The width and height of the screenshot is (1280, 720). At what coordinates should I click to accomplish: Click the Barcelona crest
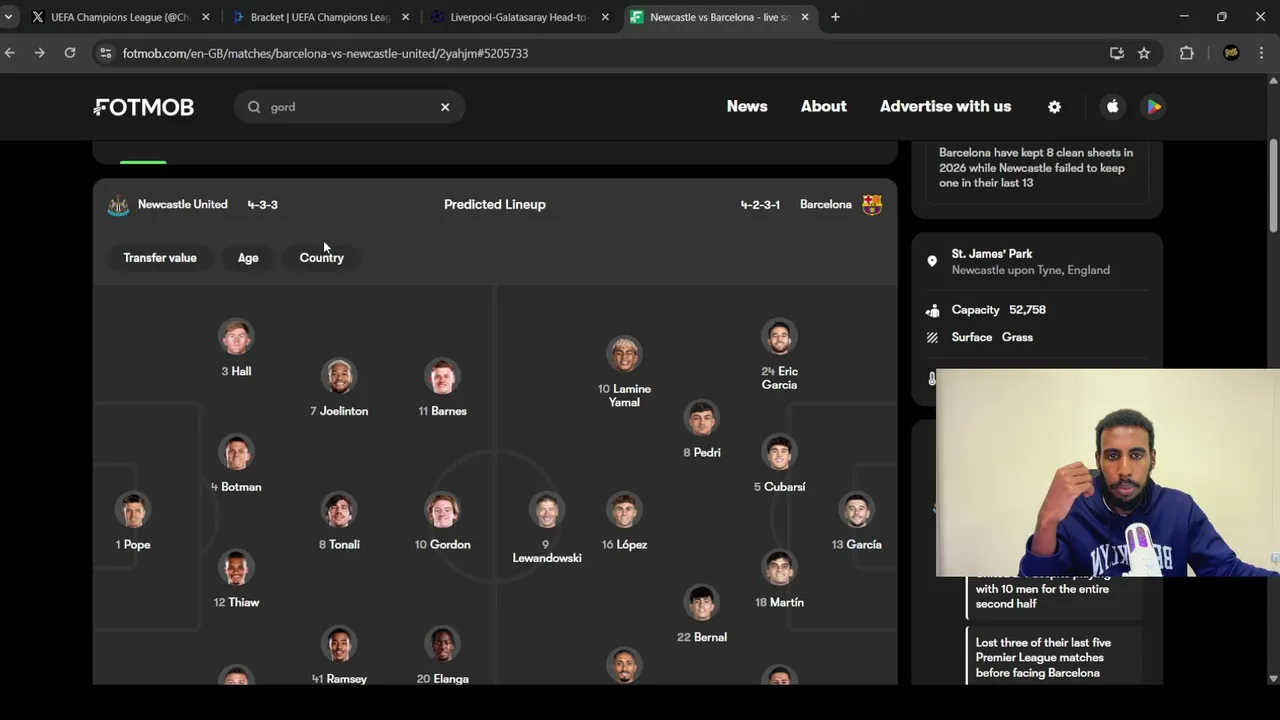[872, 205]
